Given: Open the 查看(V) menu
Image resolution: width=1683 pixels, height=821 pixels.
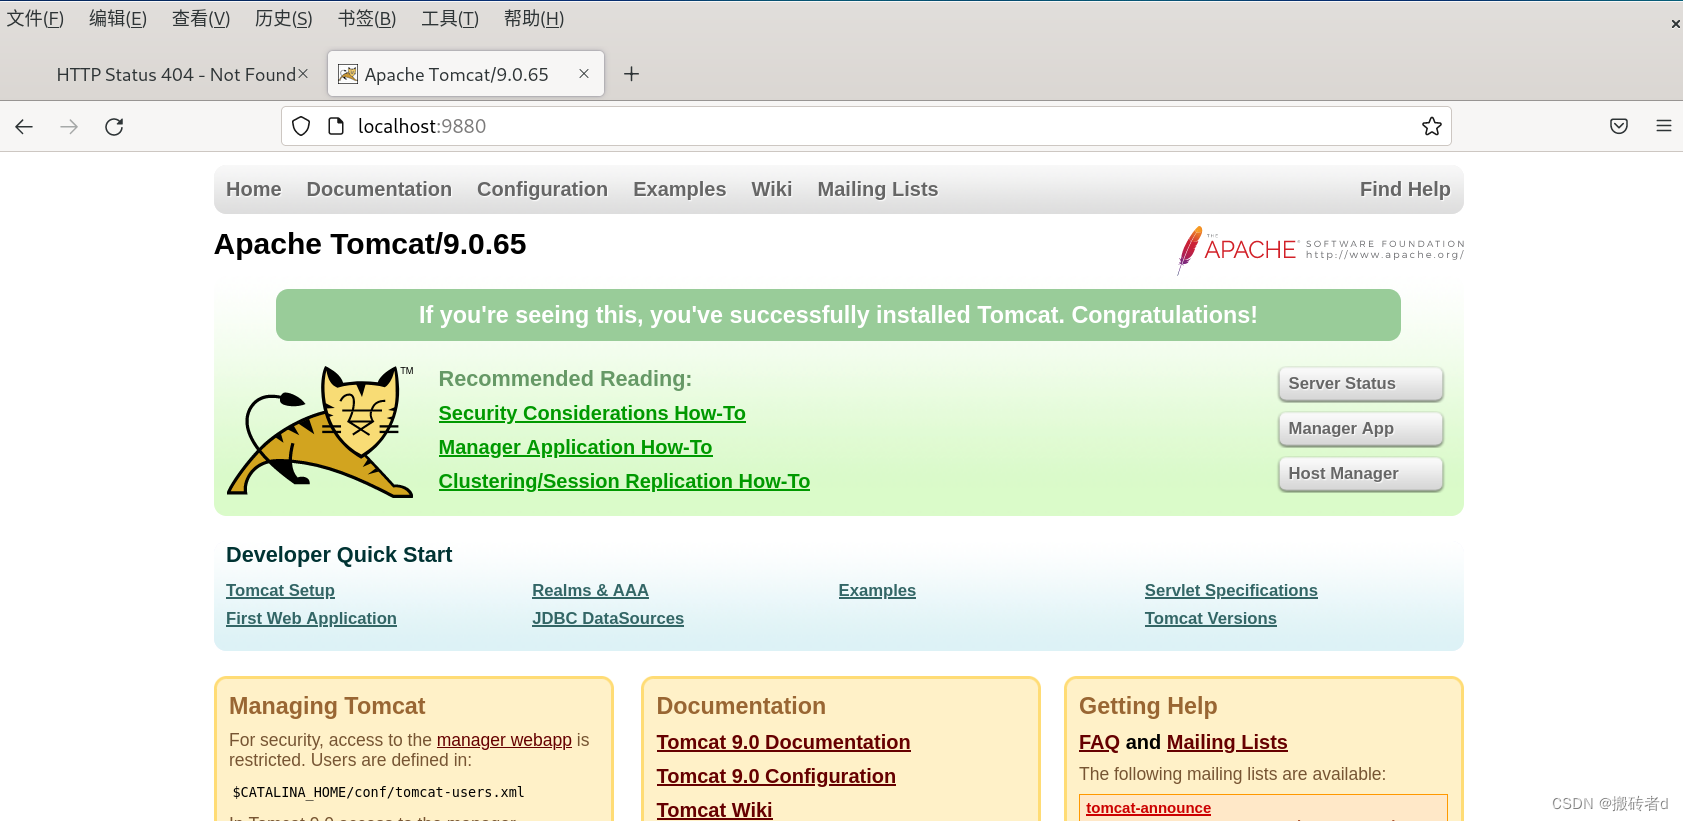Looking at the screenshot, I should point(201,19).
